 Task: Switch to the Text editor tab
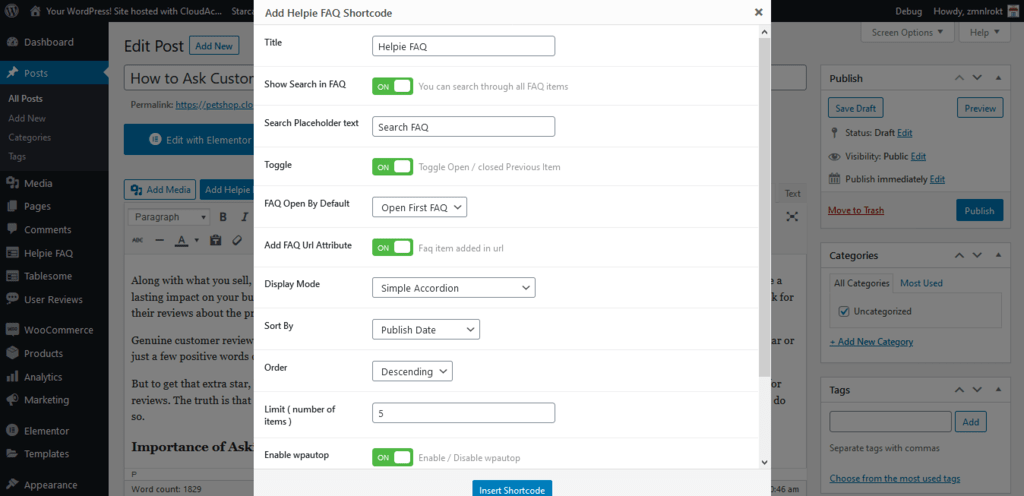coord(792,193)
